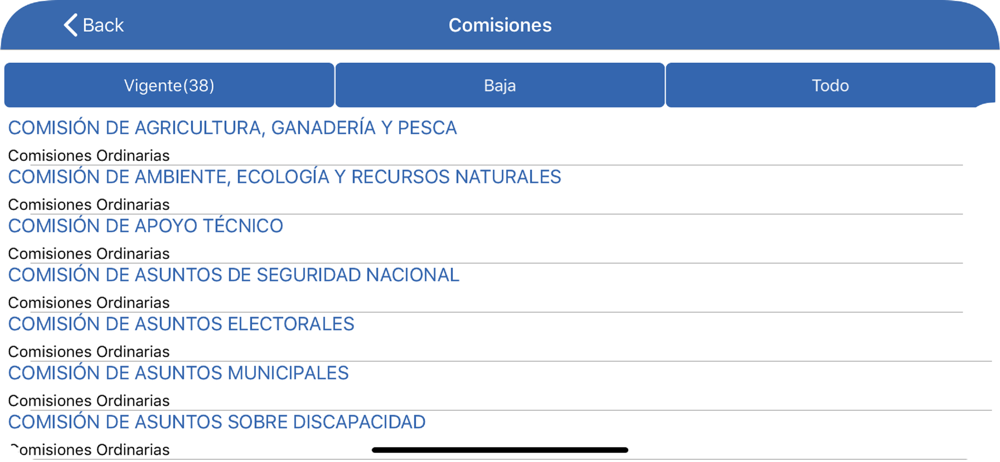Click the Comisiones header title
1000x462 pixels.
[500, 26]
